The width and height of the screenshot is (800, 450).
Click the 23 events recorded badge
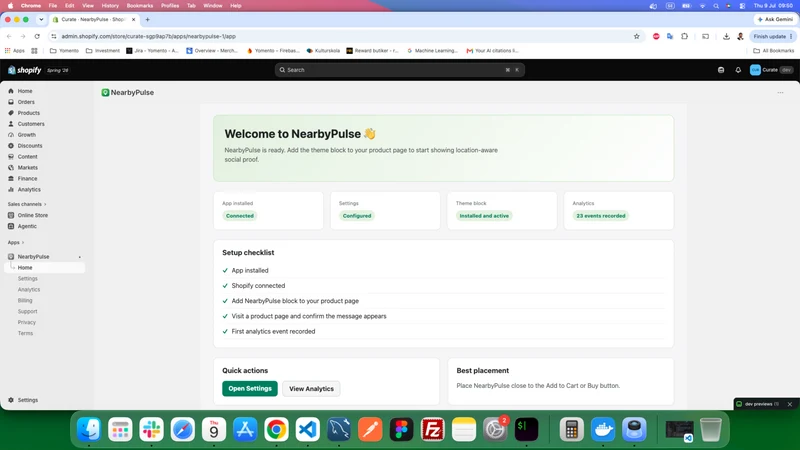click(x=601, y=216)
